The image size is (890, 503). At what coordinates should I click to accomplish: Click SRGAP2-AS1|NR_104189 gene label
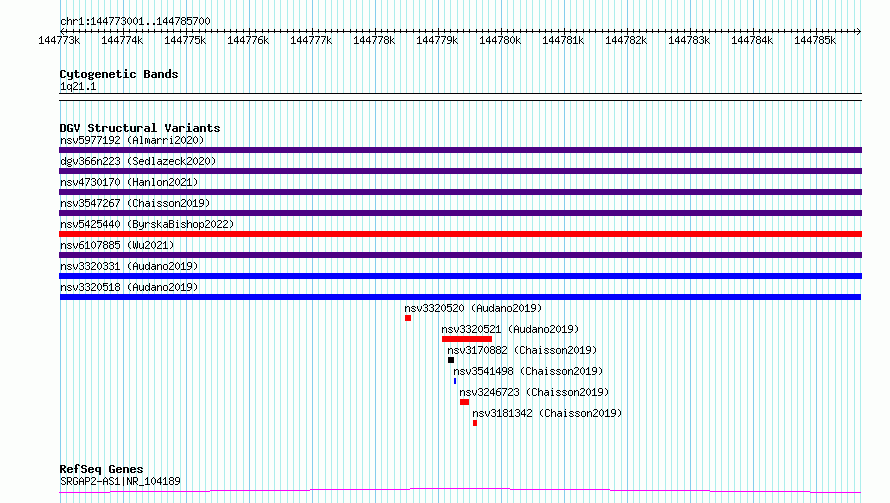click(120, 481)
